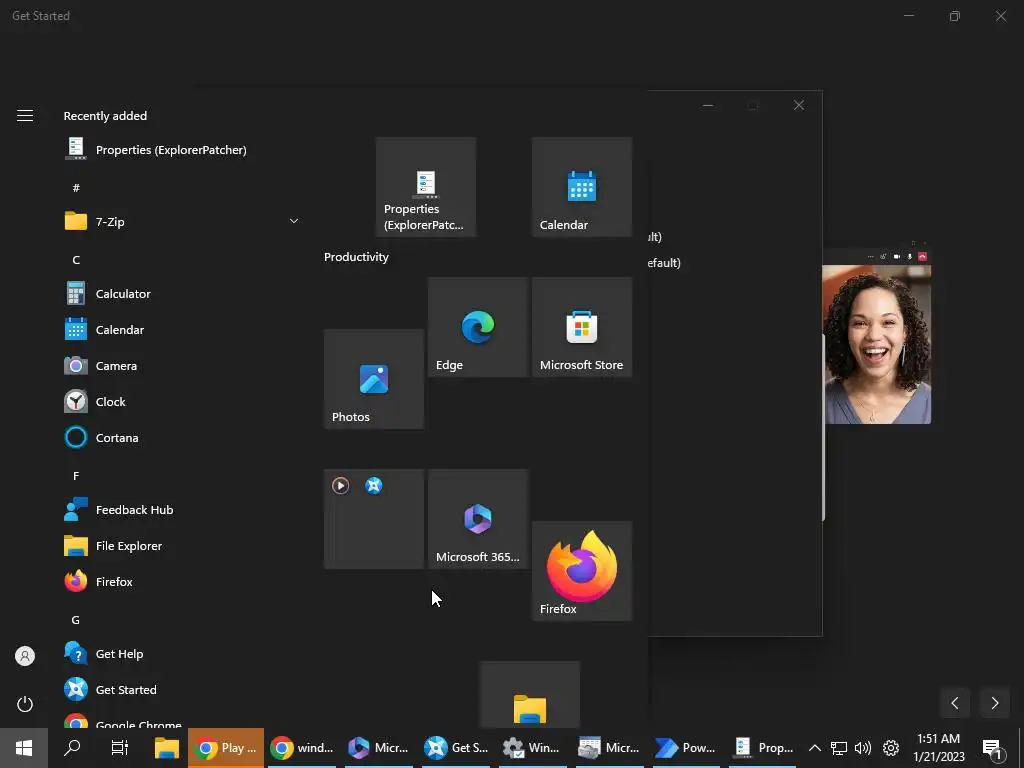1024x768 pixels.
Task: Jump to the letter G section header
Action: (x=76, y=620)
